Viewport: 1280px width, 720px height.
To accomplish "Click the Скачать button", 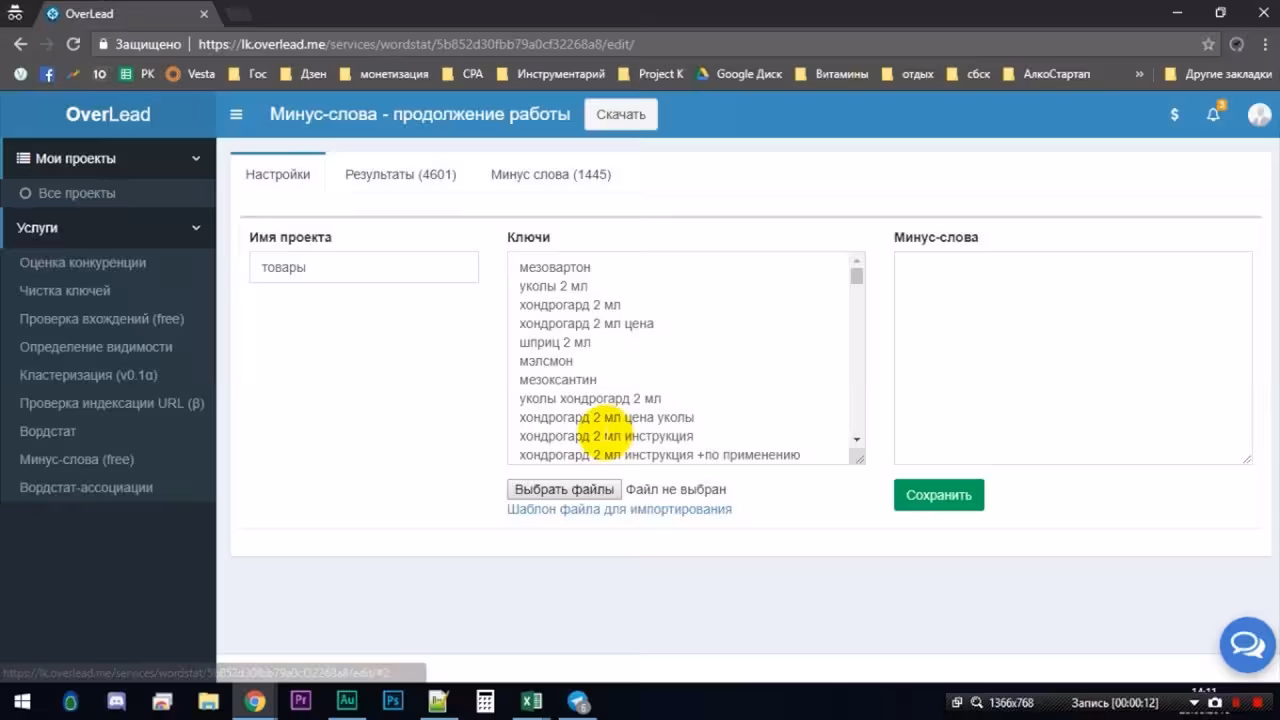I will click(621, 114).
